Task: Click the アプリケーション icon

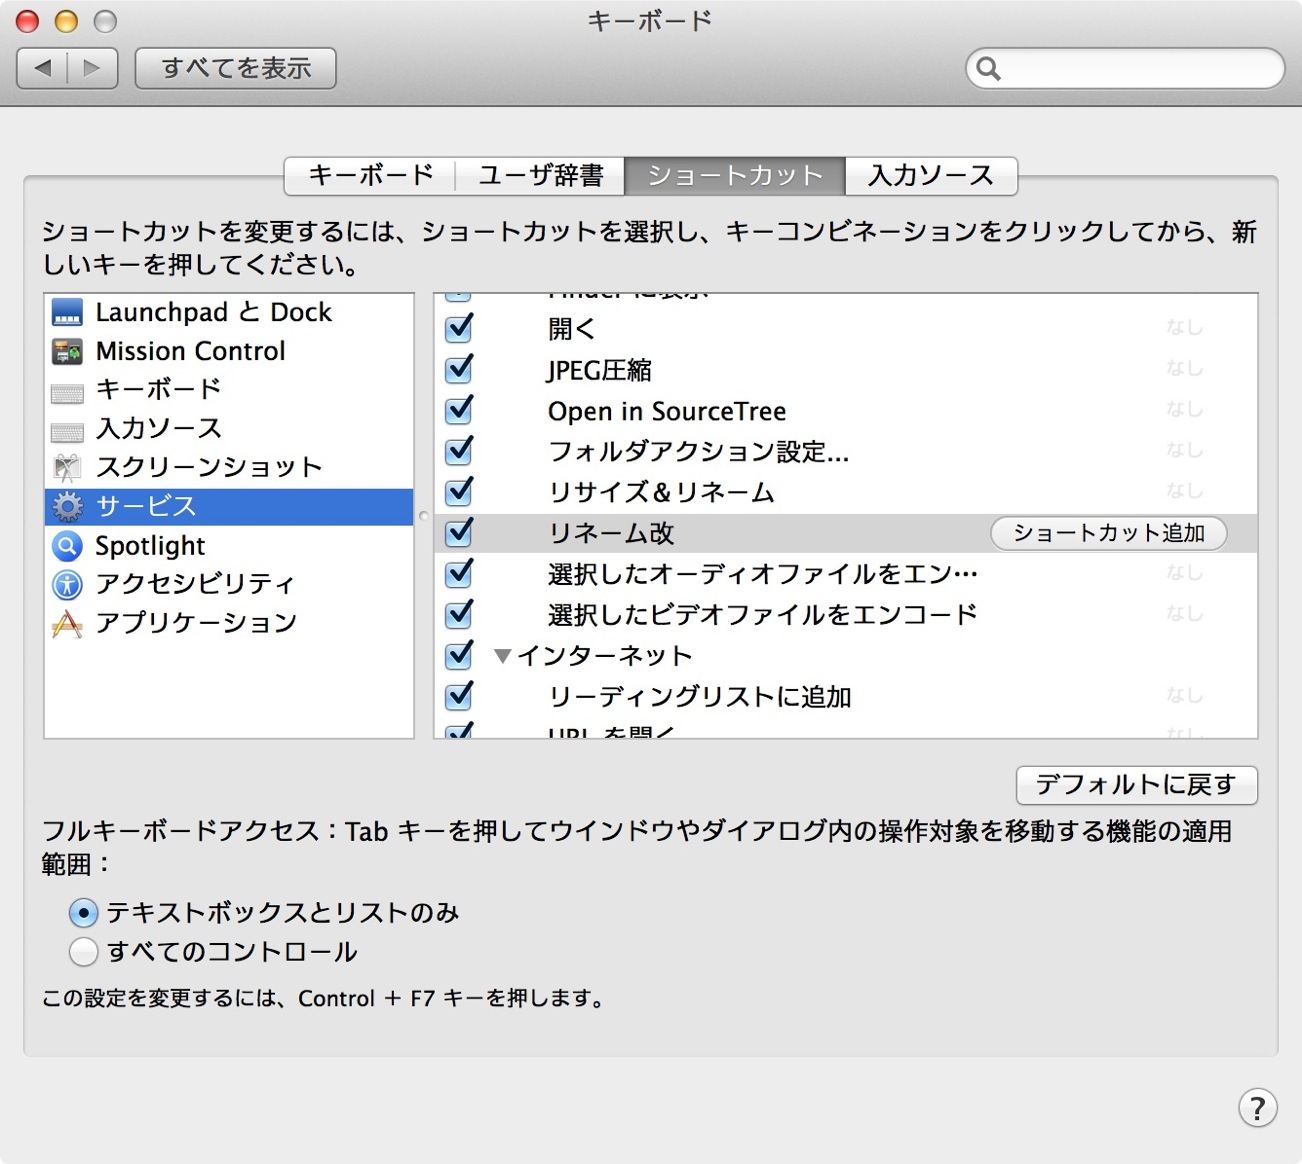Action: tap(67, 623)
